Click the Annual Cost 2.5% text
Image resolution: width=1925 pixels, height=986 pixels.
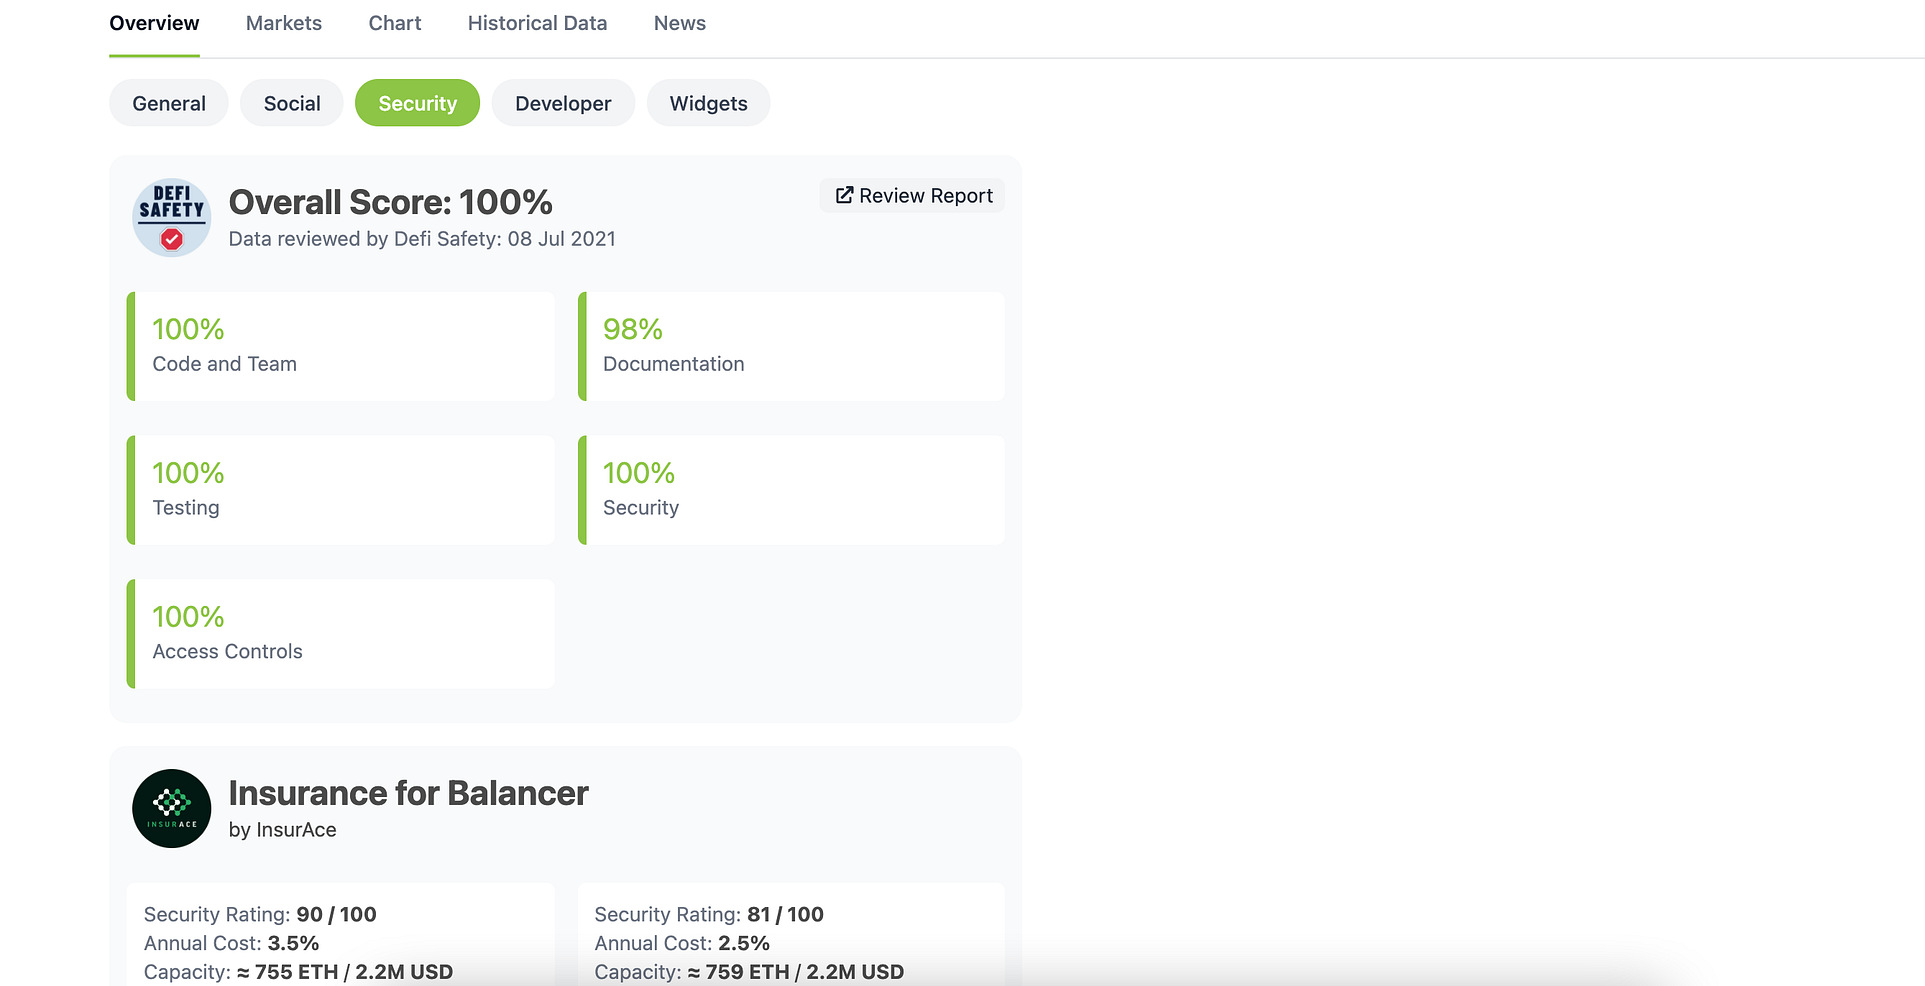tap(682, 943)
